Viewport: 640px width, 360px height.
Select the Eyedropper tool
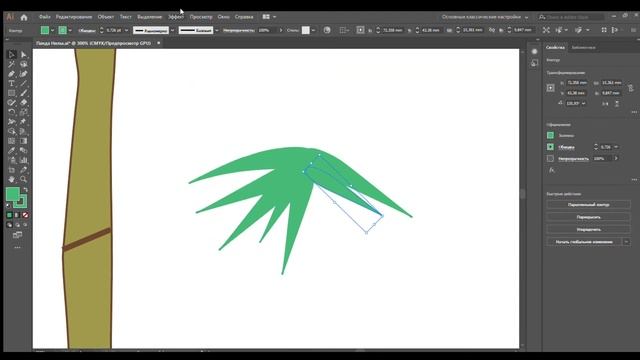(11, 151)
